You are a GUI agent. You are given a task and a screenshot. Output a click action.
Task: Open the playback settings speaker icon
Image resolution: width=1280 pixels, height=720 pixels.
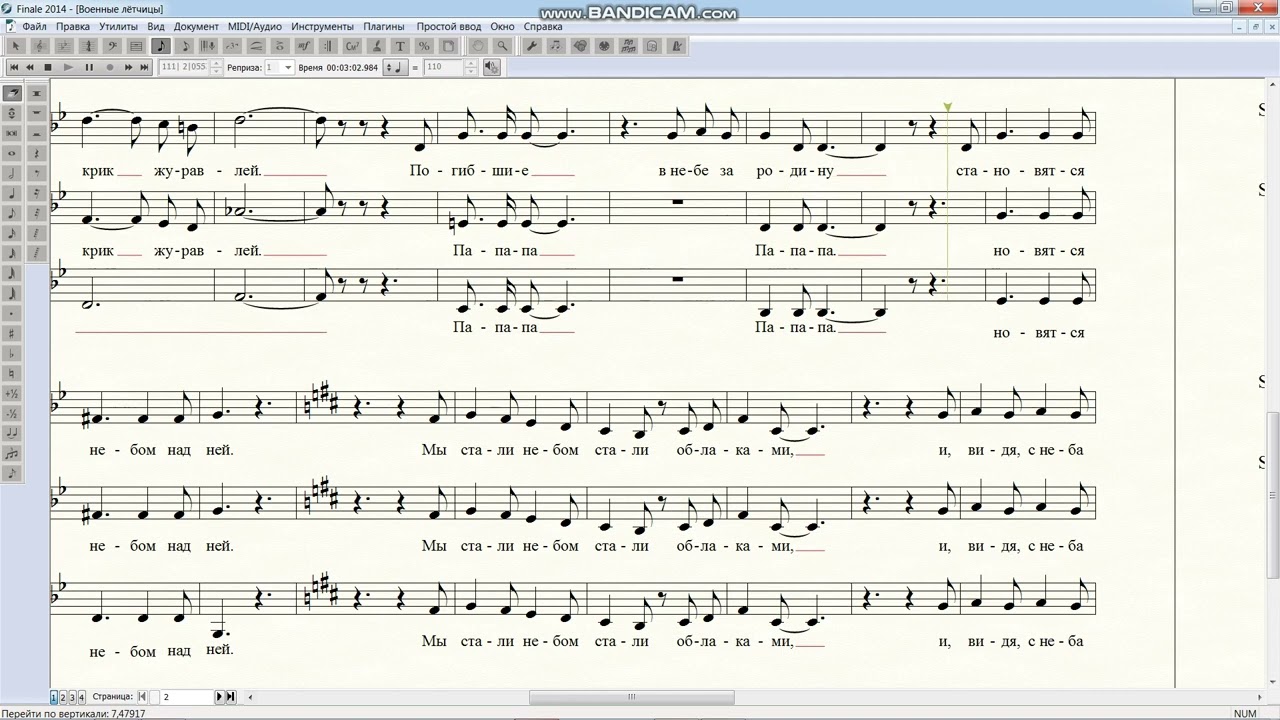click(491, 67)
